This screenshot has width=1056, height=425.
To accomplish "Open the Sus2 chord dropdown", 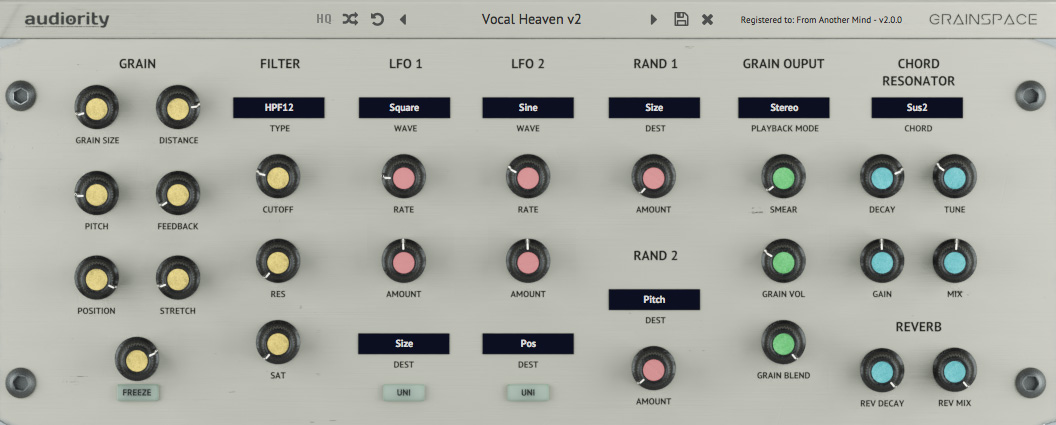I will click(x=917, y=108).
